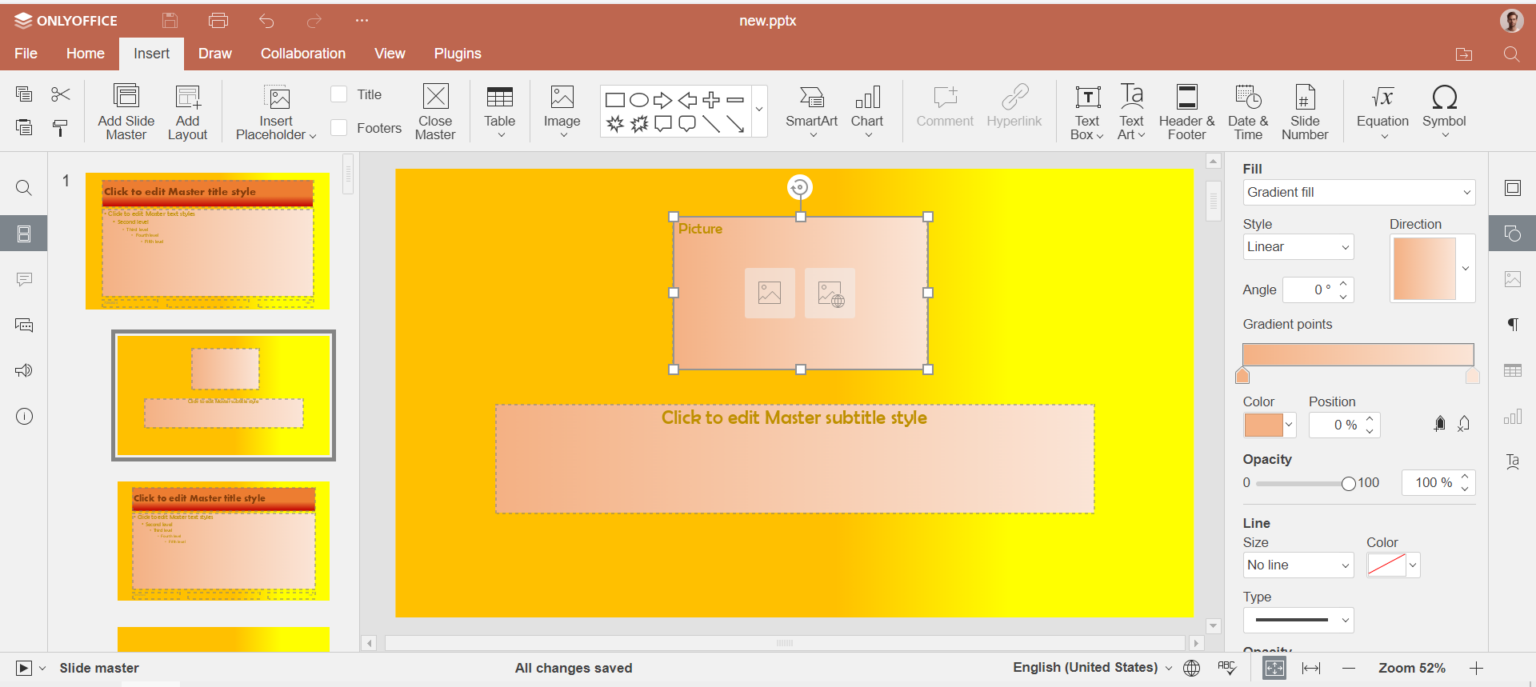Open the Comments panel
1536x687 pixels.
click(23, 279)
